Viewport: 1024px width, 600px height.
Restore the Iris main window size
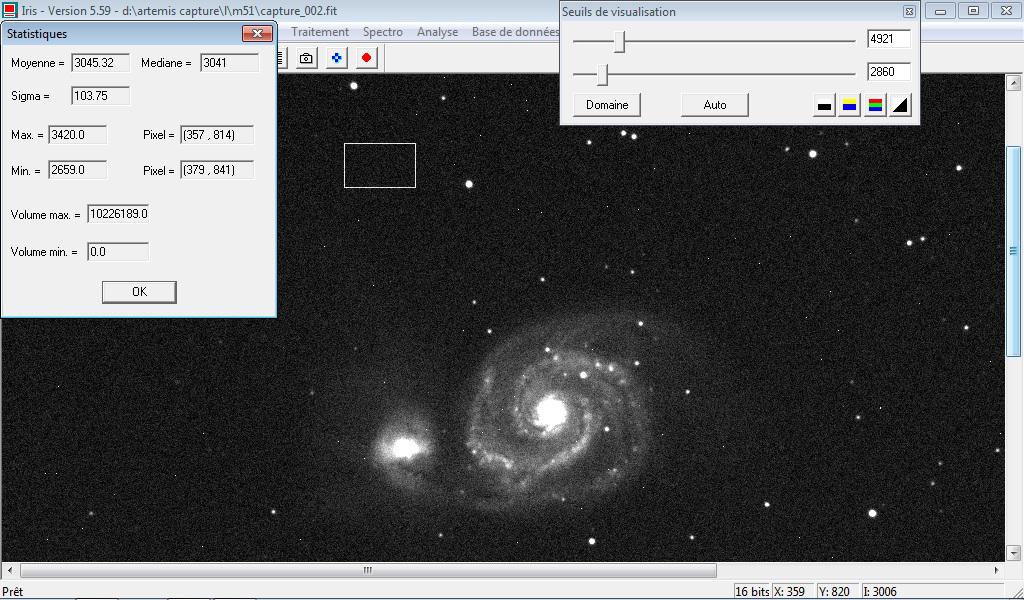(973, 11)
